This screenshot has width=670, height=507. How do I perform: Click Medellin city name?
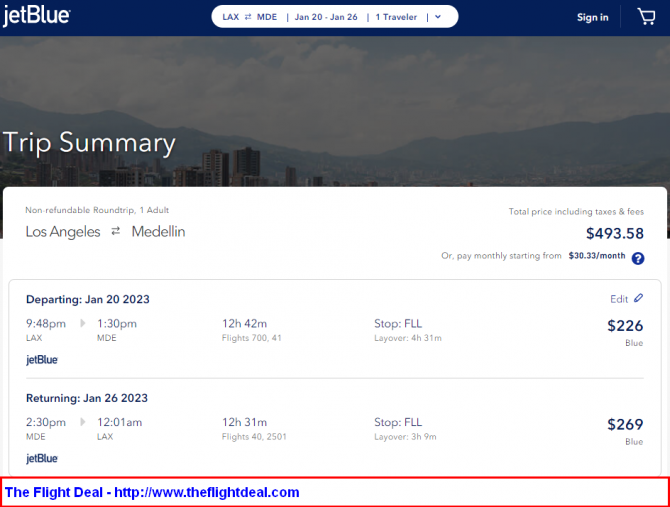point(159,232)
